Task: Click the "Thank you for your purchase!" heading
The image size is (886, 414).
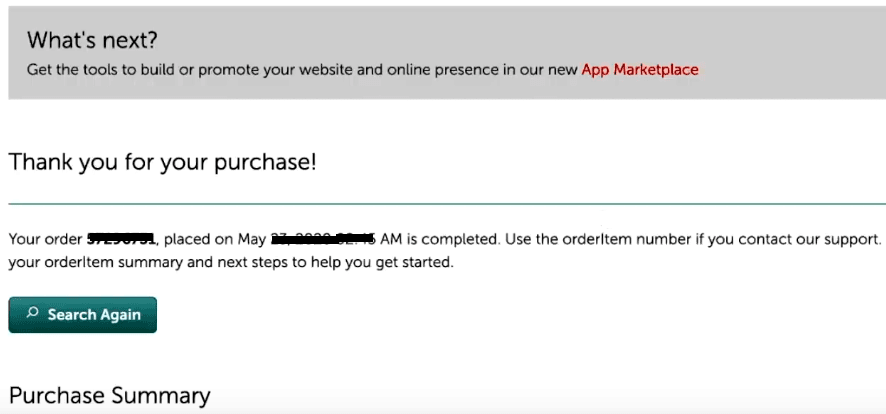Action: (x=162, y=160)
